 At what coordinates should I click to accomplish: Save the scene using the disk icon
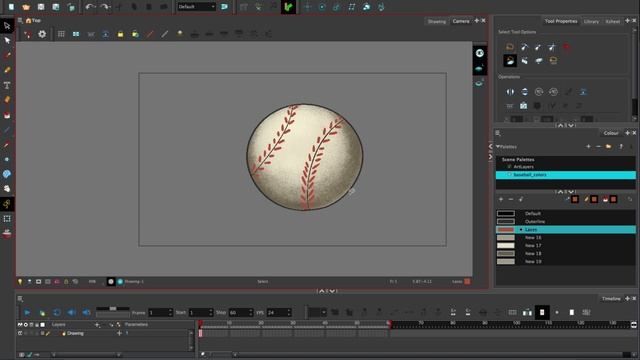(41, 7)
